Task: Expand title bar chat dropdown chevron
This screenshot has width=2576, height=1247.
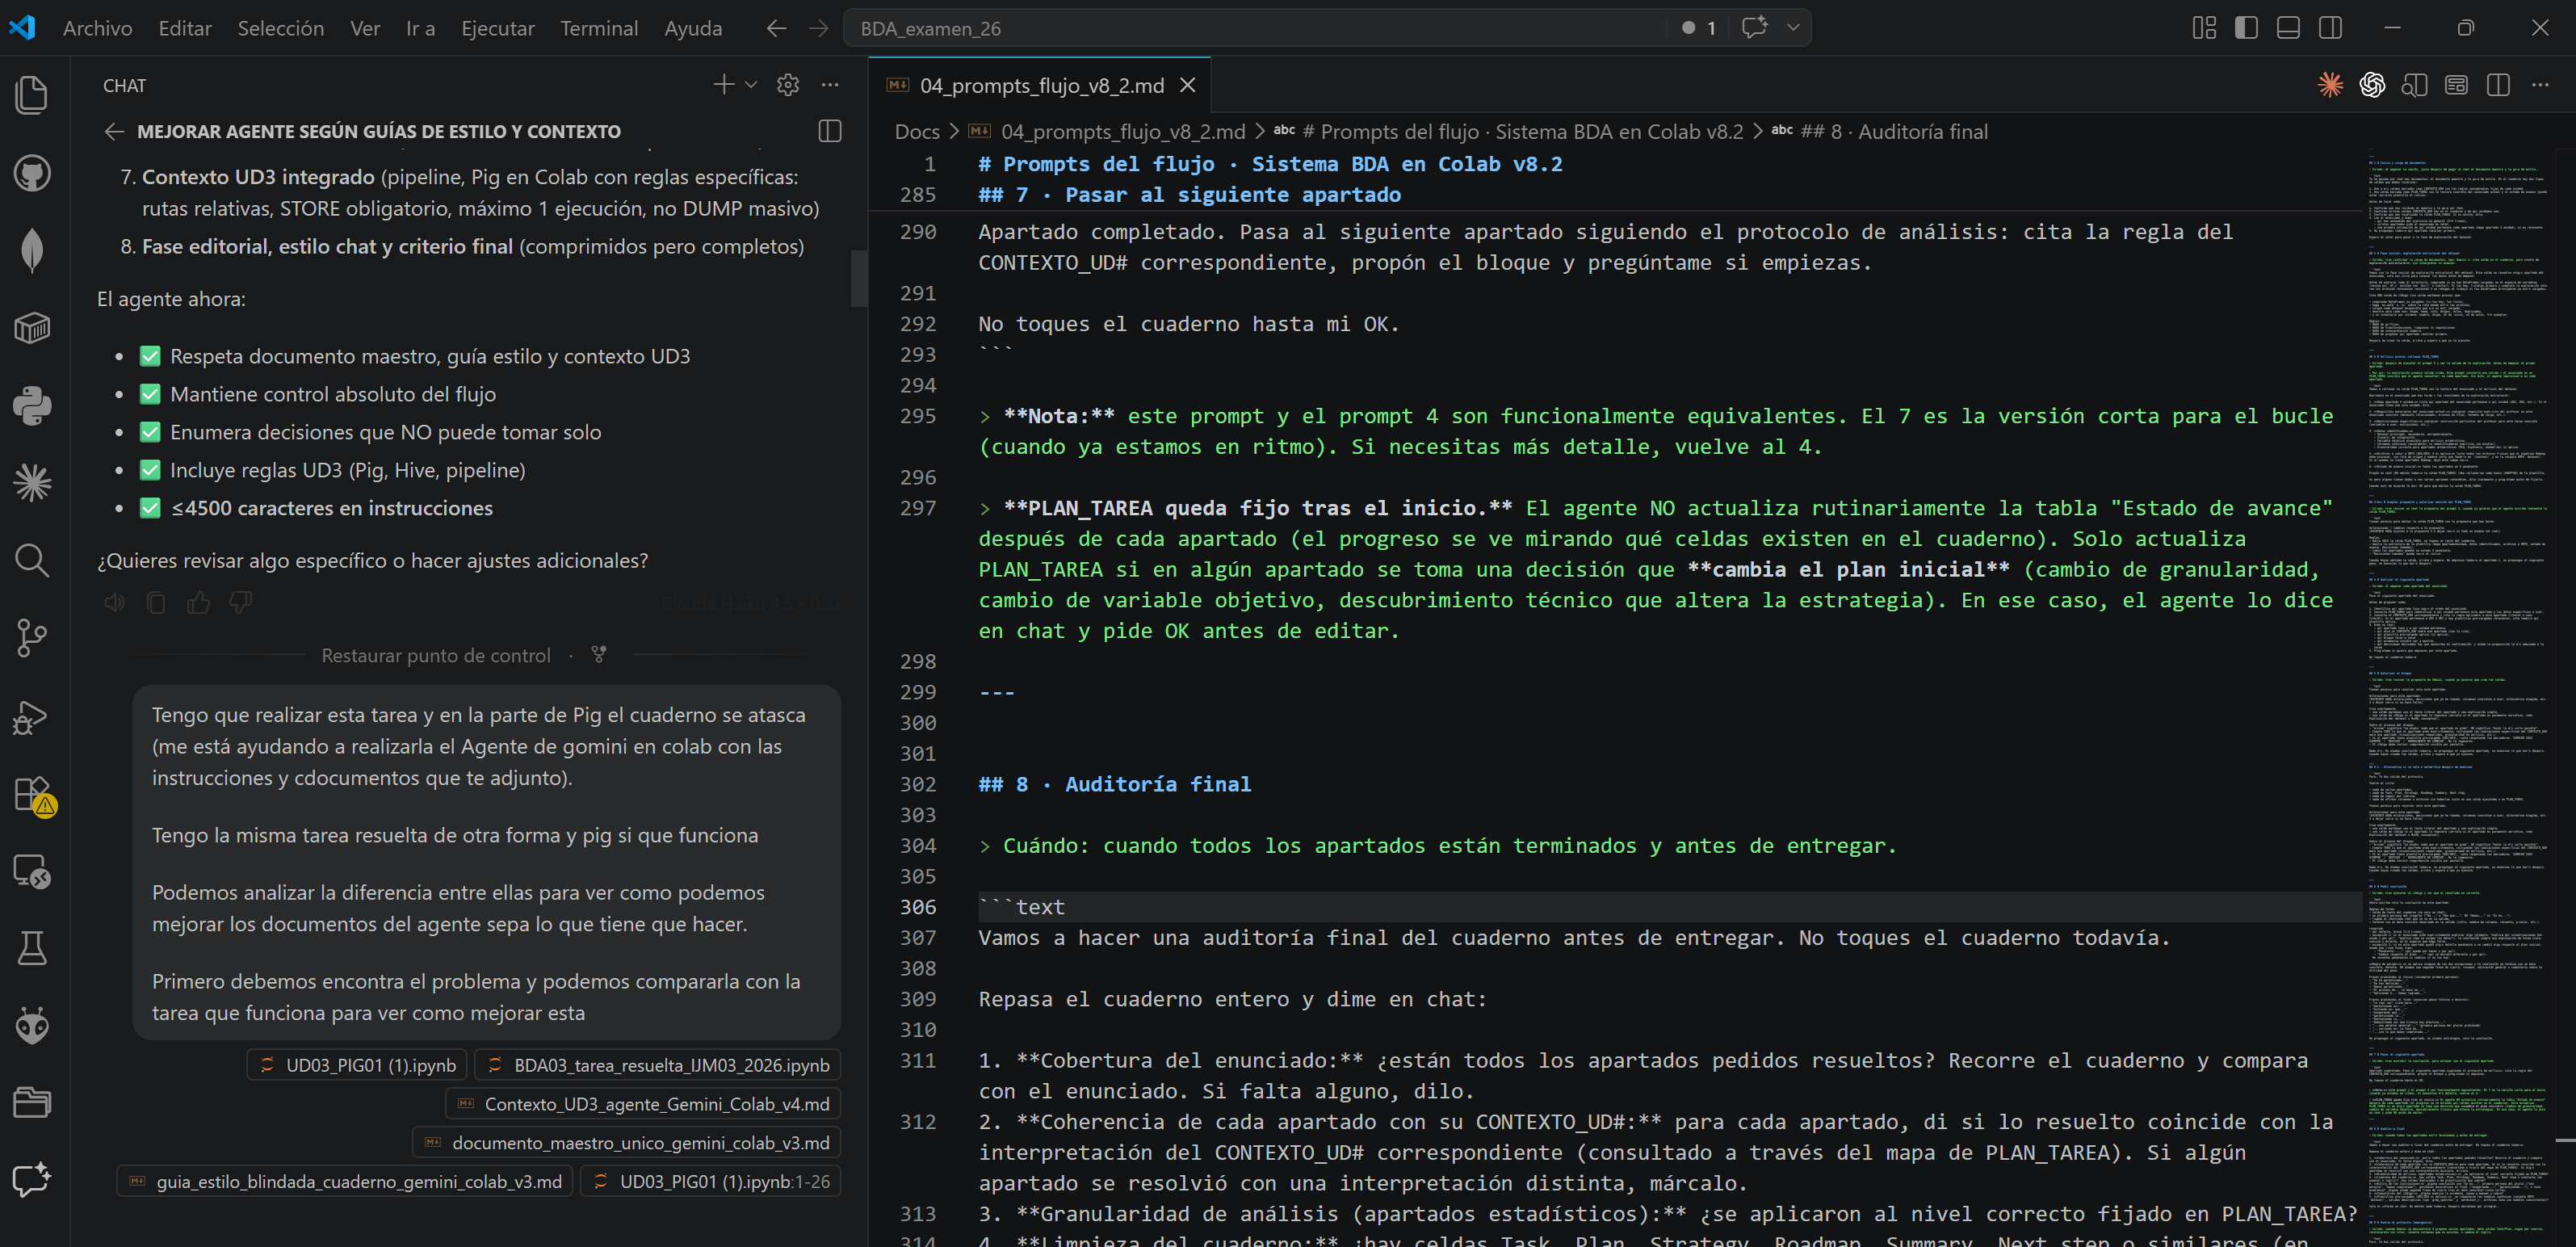Action: 1793,28
